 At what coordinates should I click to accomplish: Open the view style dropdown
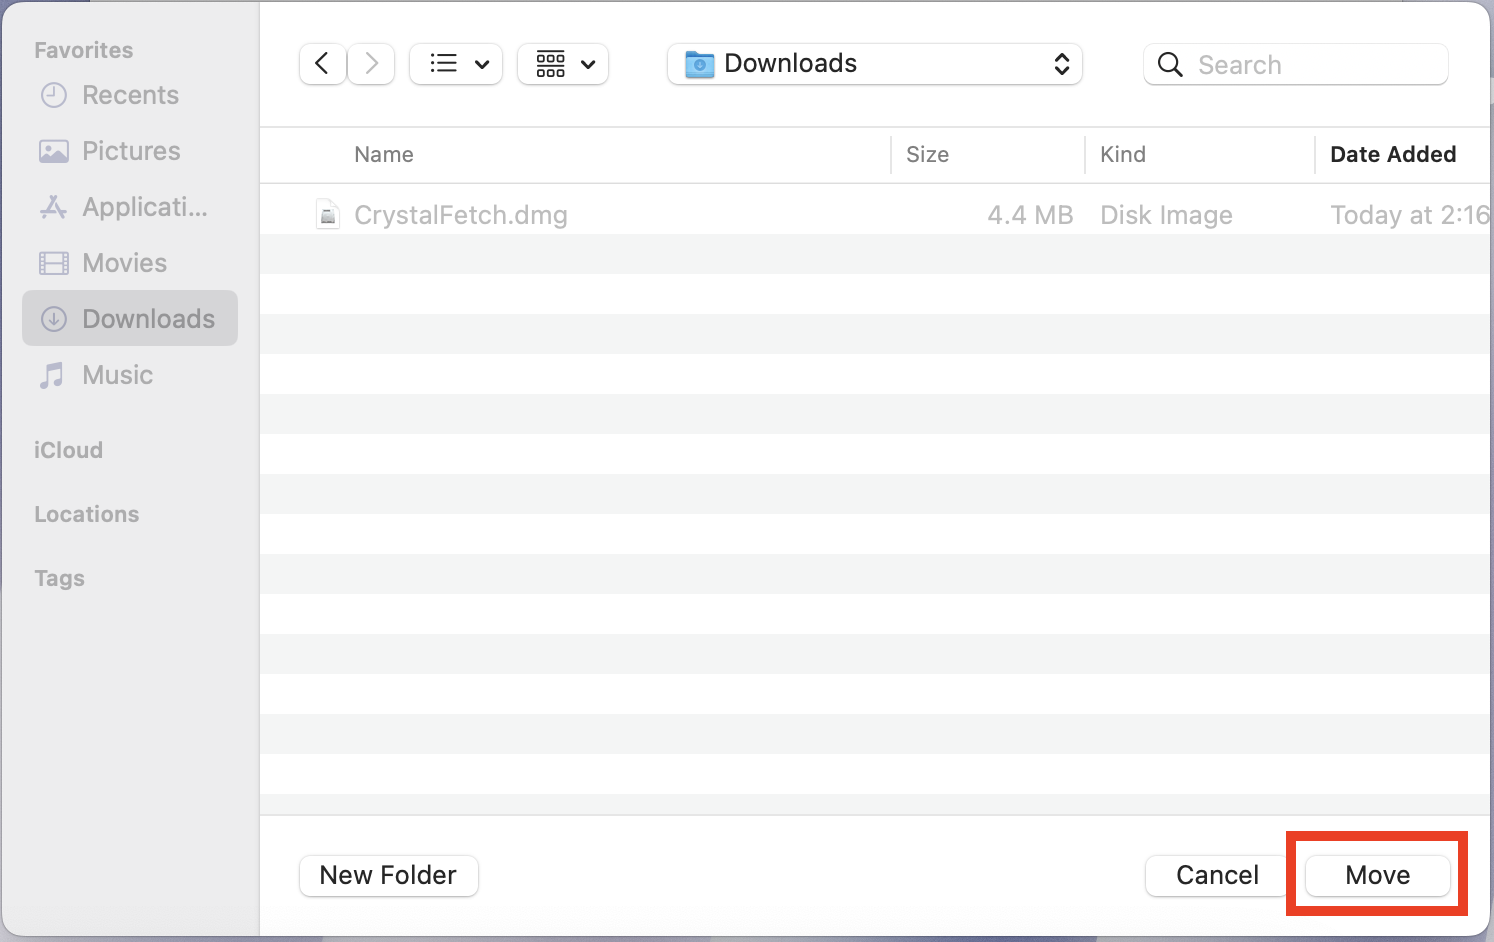click(x=456, y=63)
